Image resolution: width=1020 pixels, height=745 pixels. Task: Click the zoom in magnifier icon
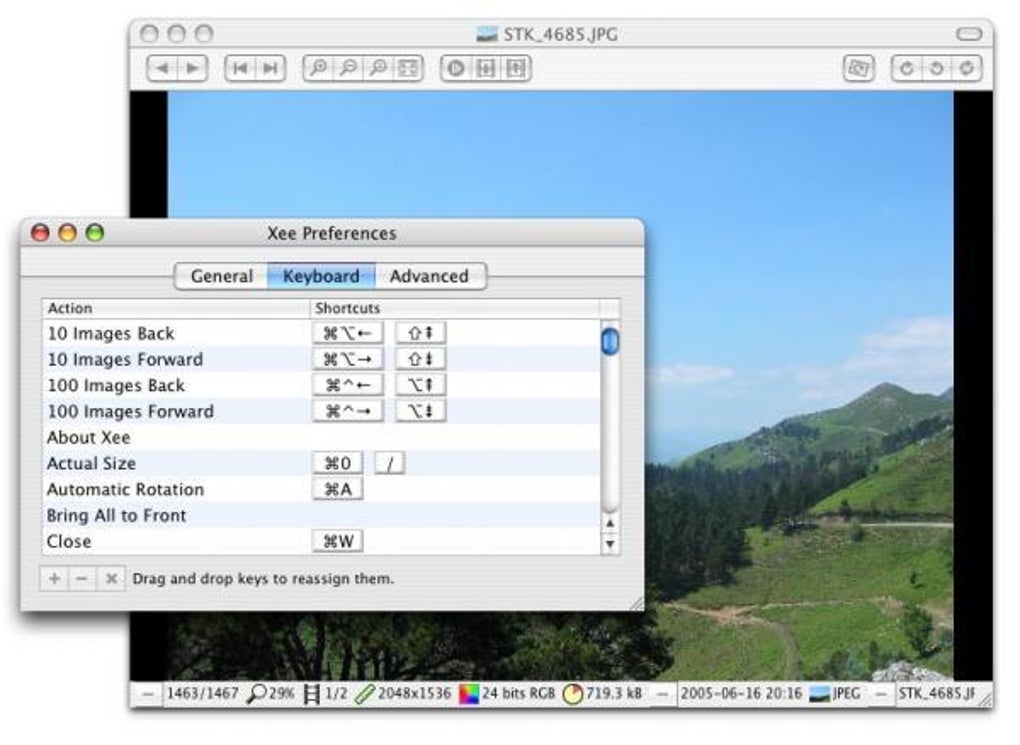(x=318, y=68)
